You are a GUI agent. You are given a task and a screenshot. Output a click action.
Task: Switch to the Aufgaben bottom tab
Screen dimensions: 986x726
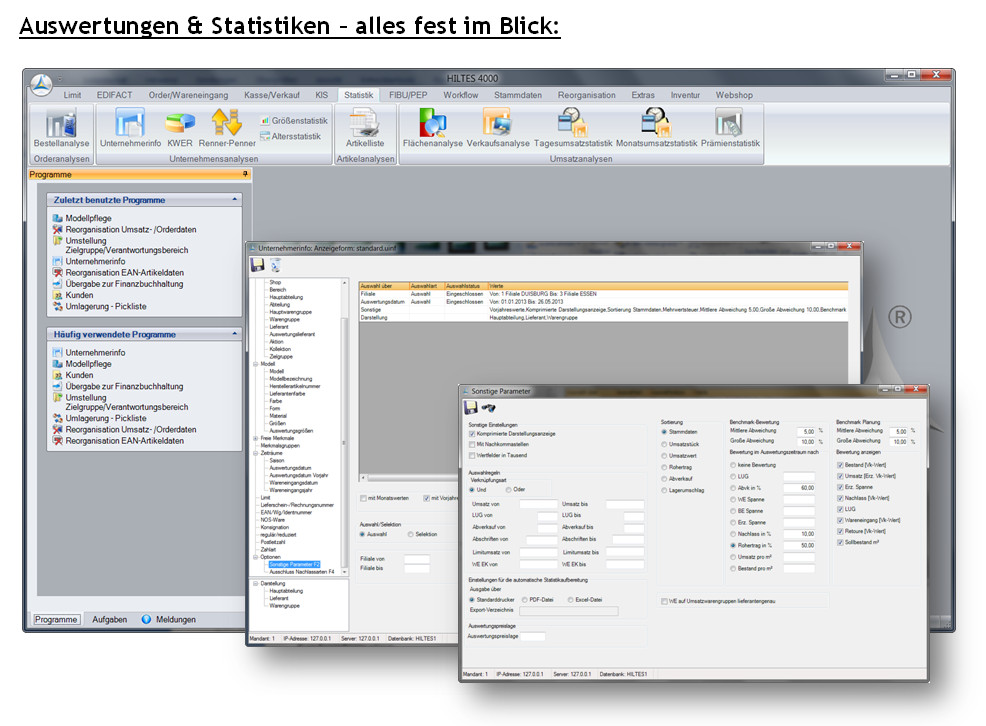pyautogui.click(x=109, y=619)
